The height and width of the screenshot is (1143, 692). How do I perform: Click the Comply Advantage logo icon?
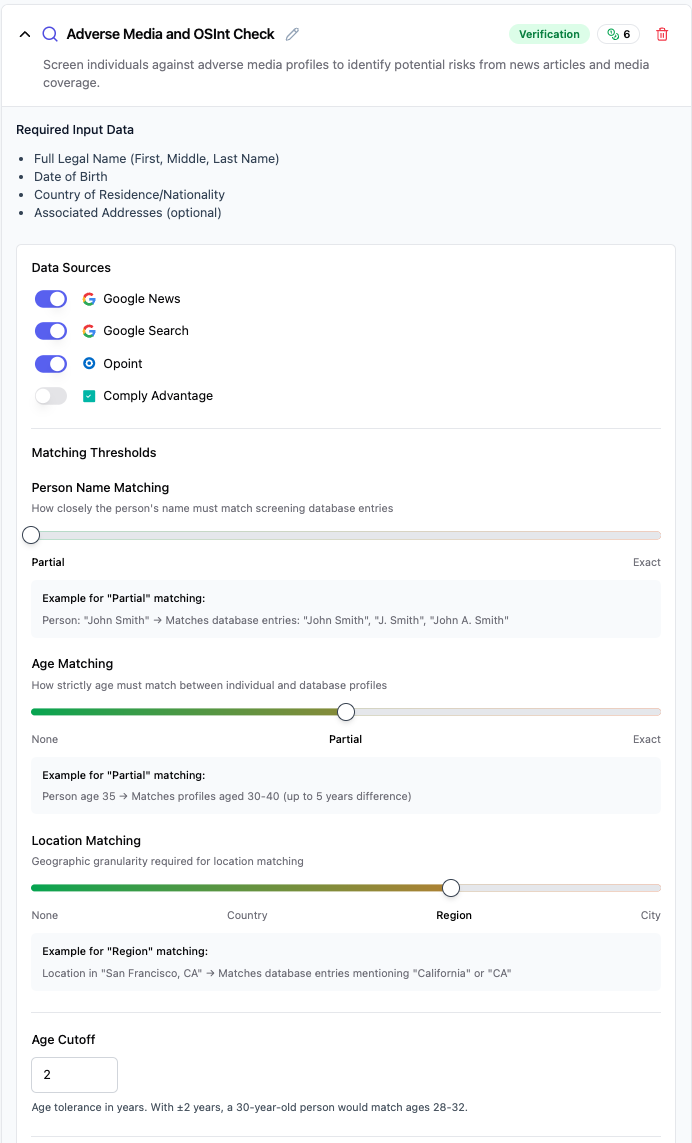[89, 396]
